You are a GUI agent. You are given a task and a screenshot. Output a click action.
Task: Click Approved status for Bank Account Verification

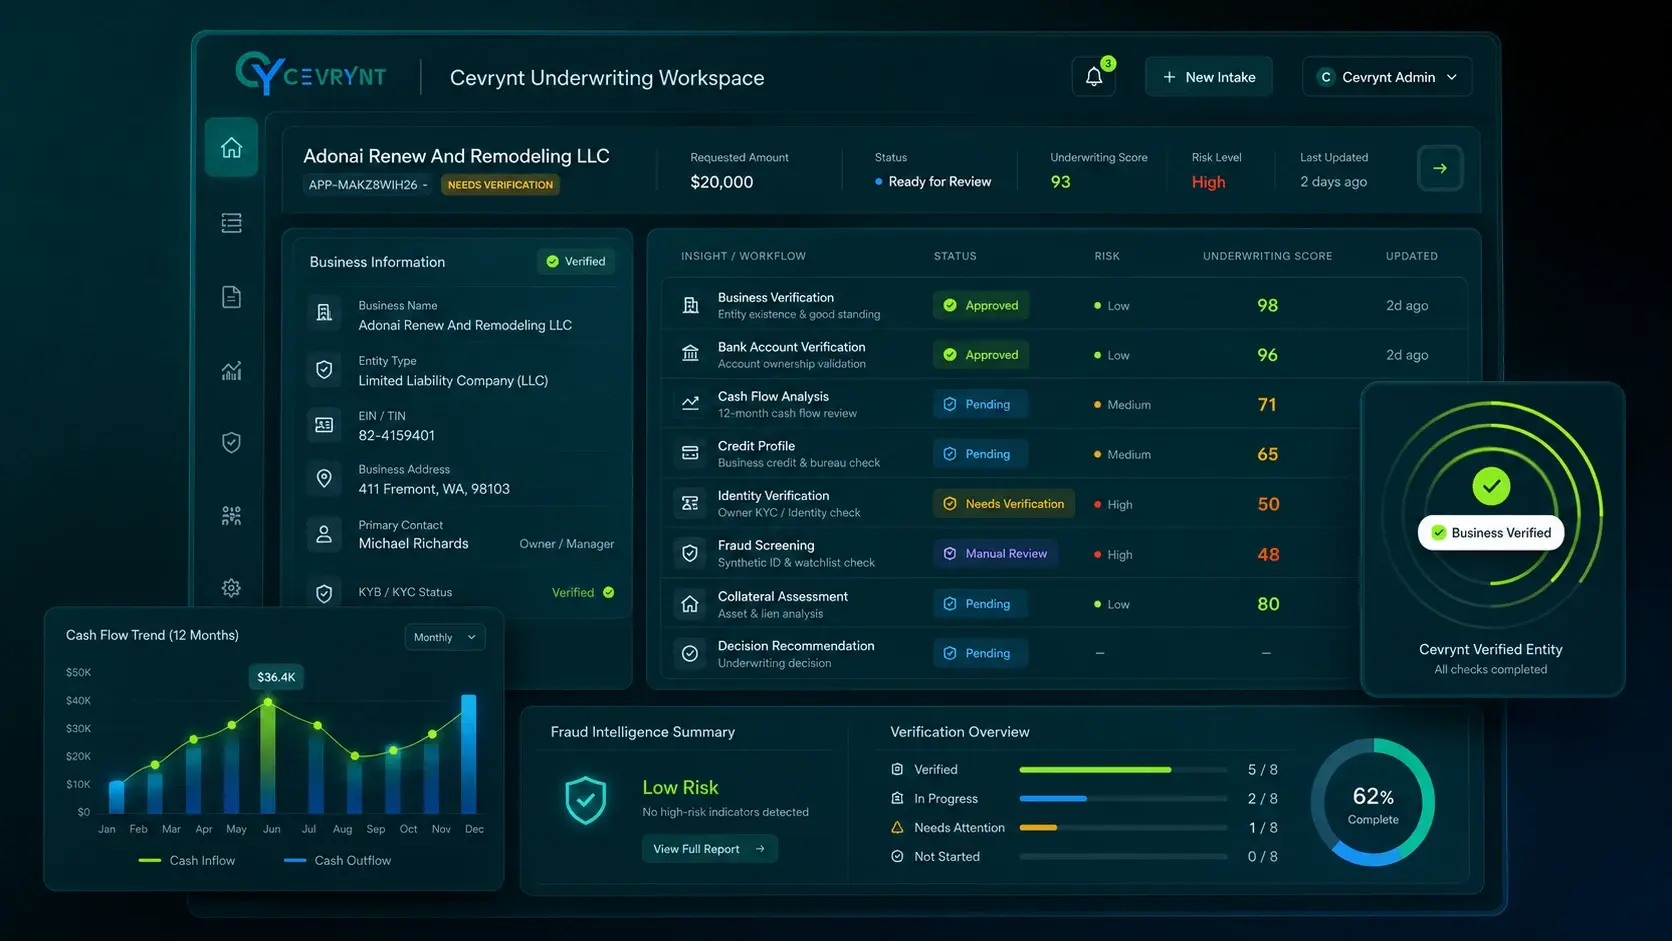(981, 355)
